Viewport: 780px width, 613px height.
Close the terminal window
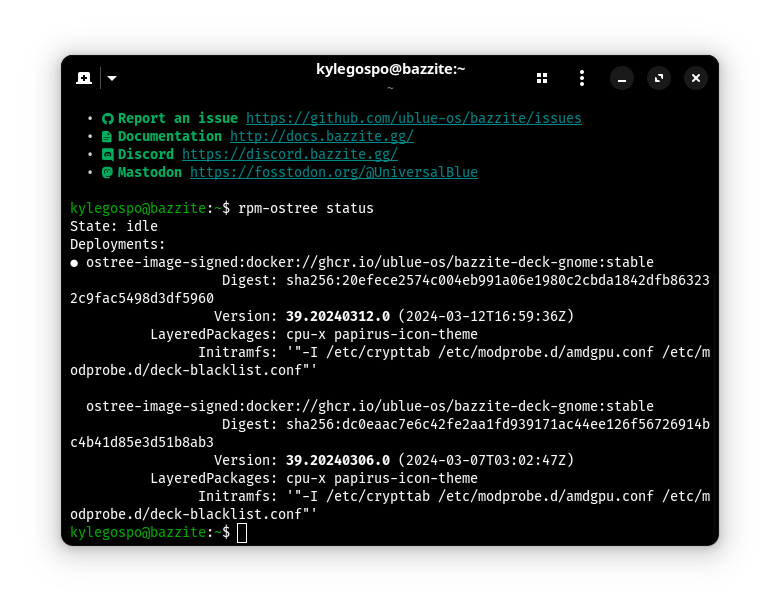tap(695, 78)
